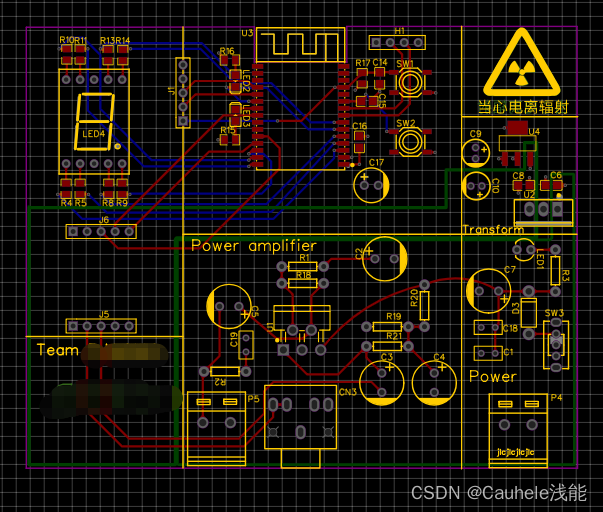Select resistor R20 footprint

424,306
